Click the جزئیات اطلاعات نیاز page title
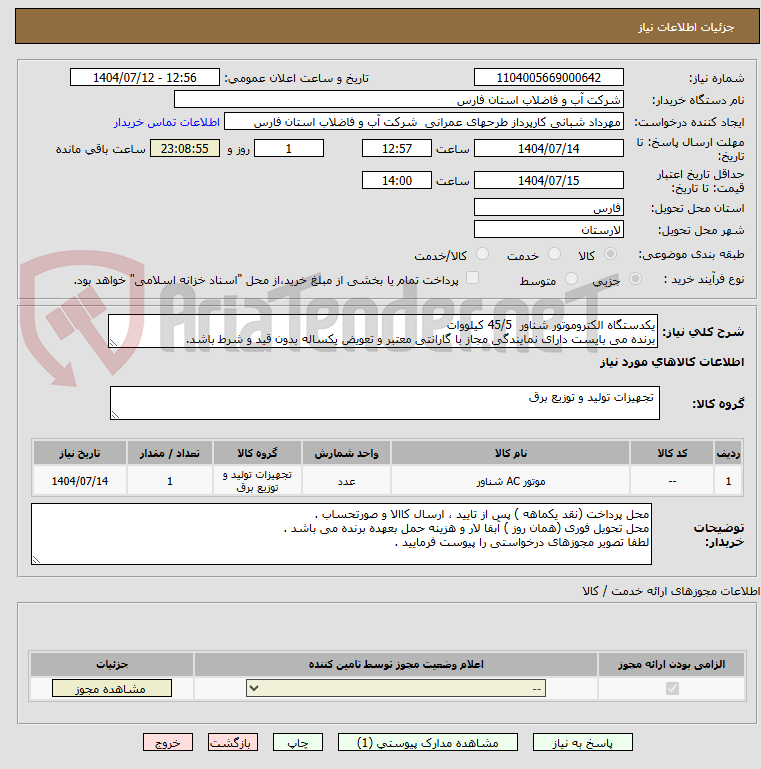The height and width of the screenshot is (769, 761). click(x=686, y=27)
